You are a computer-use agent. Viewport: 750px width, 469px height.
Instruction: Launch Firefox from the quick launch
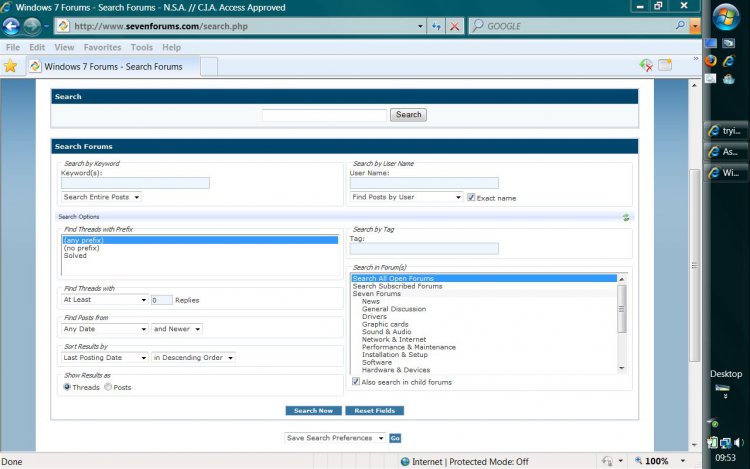711,60
